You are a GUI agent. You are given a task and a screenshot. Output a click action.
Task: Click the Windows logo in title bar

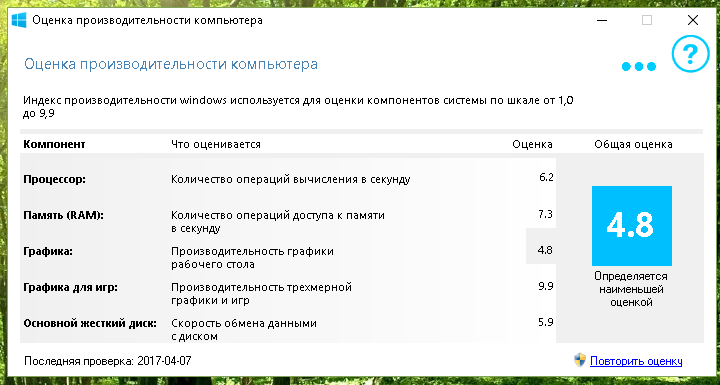[x=19, y=20]
